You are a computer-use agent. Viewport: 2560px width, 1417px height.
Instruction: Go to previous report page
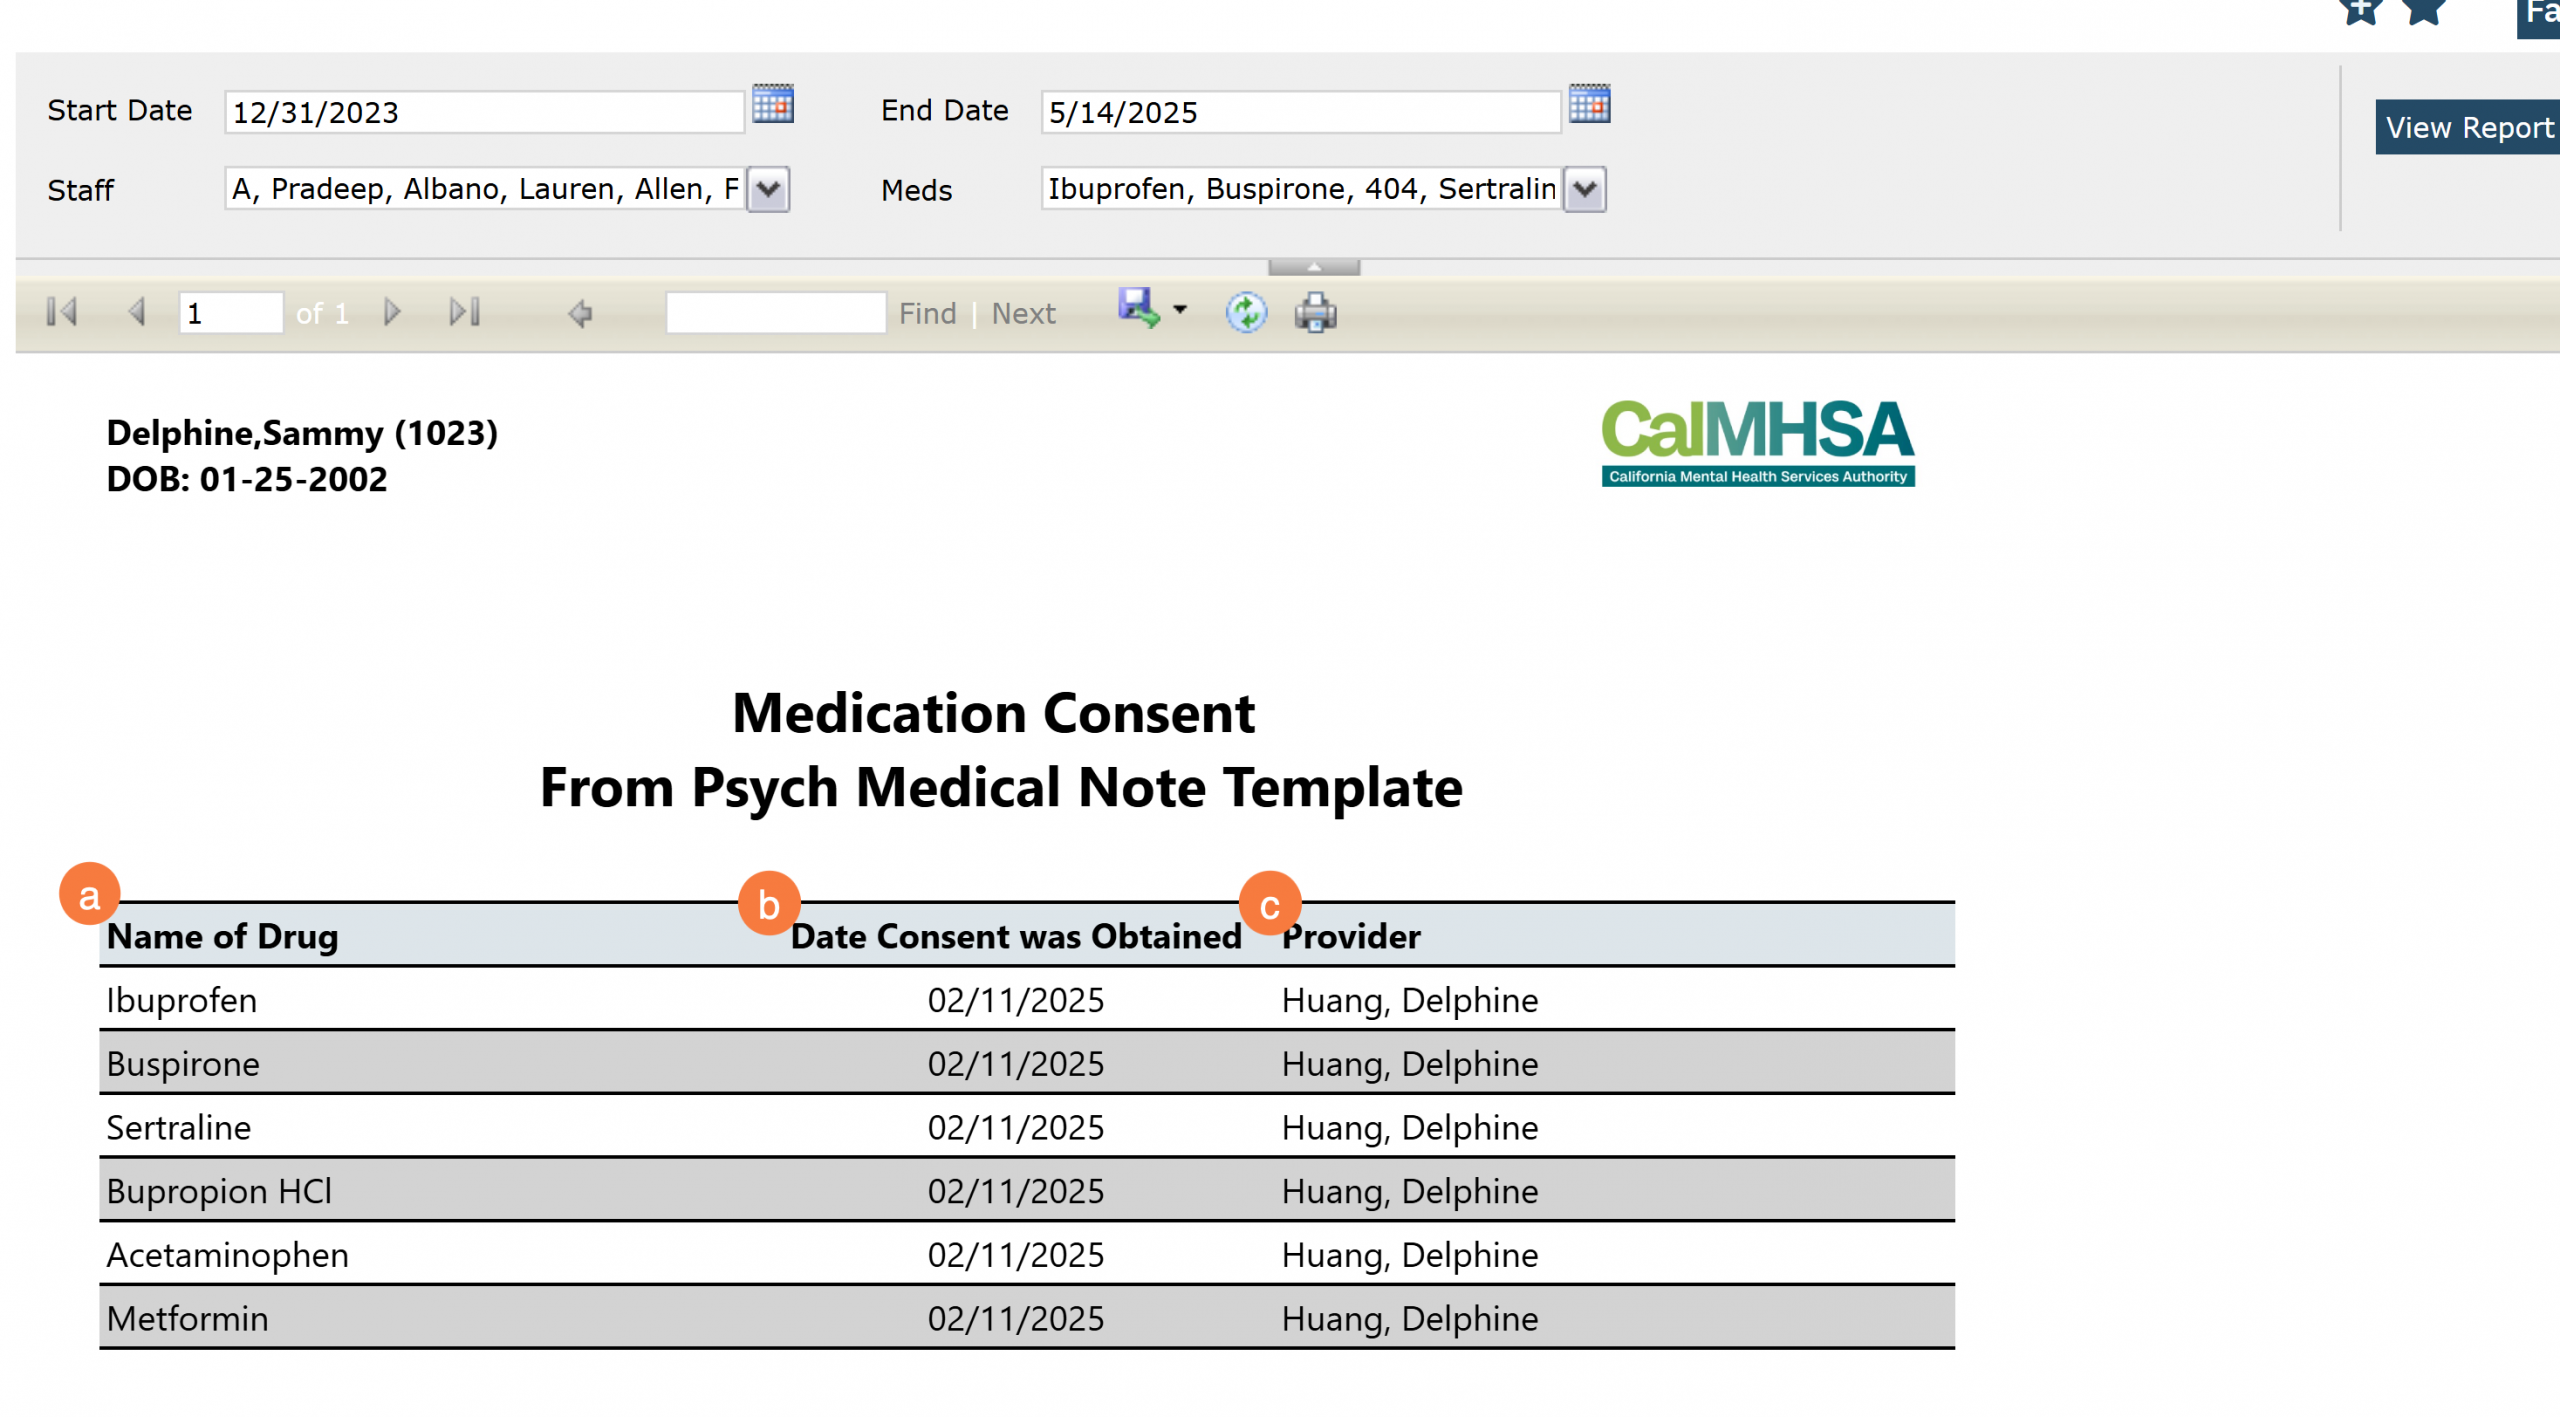137,313
